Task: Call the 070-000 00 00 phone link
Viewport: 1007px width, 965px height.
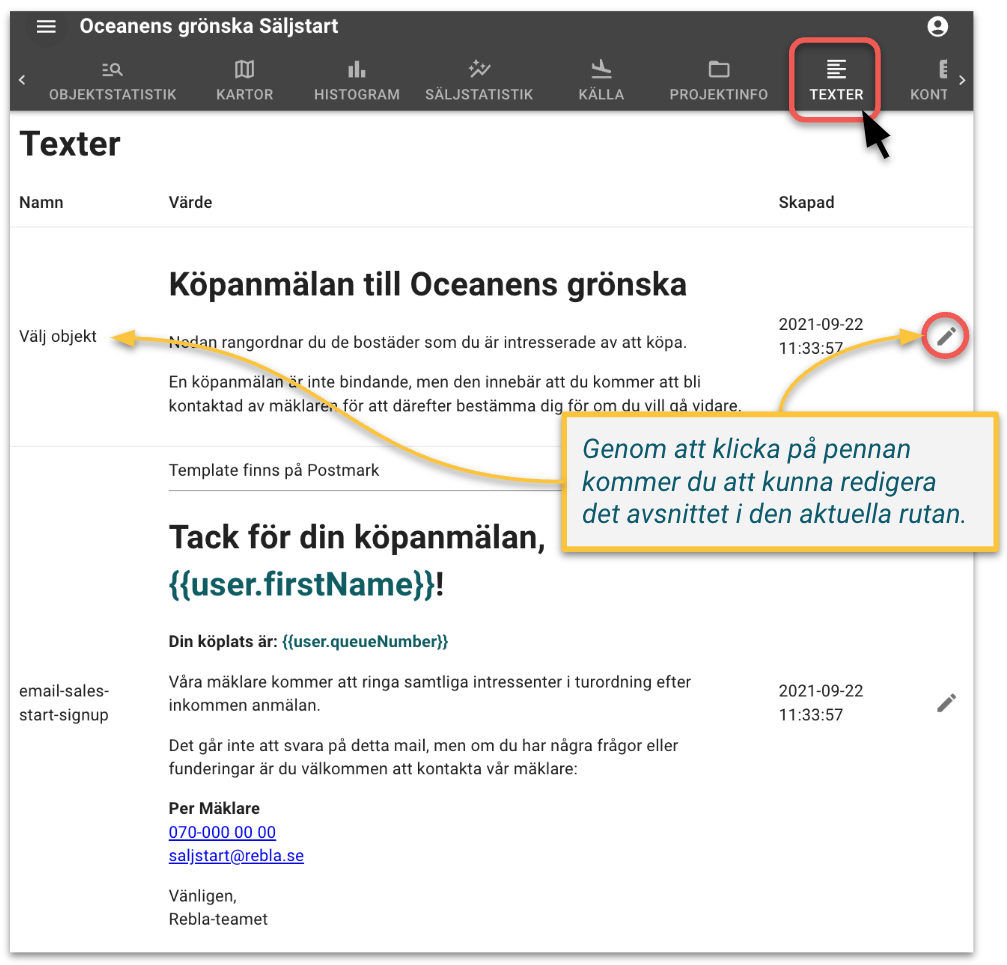Action: 222,831
